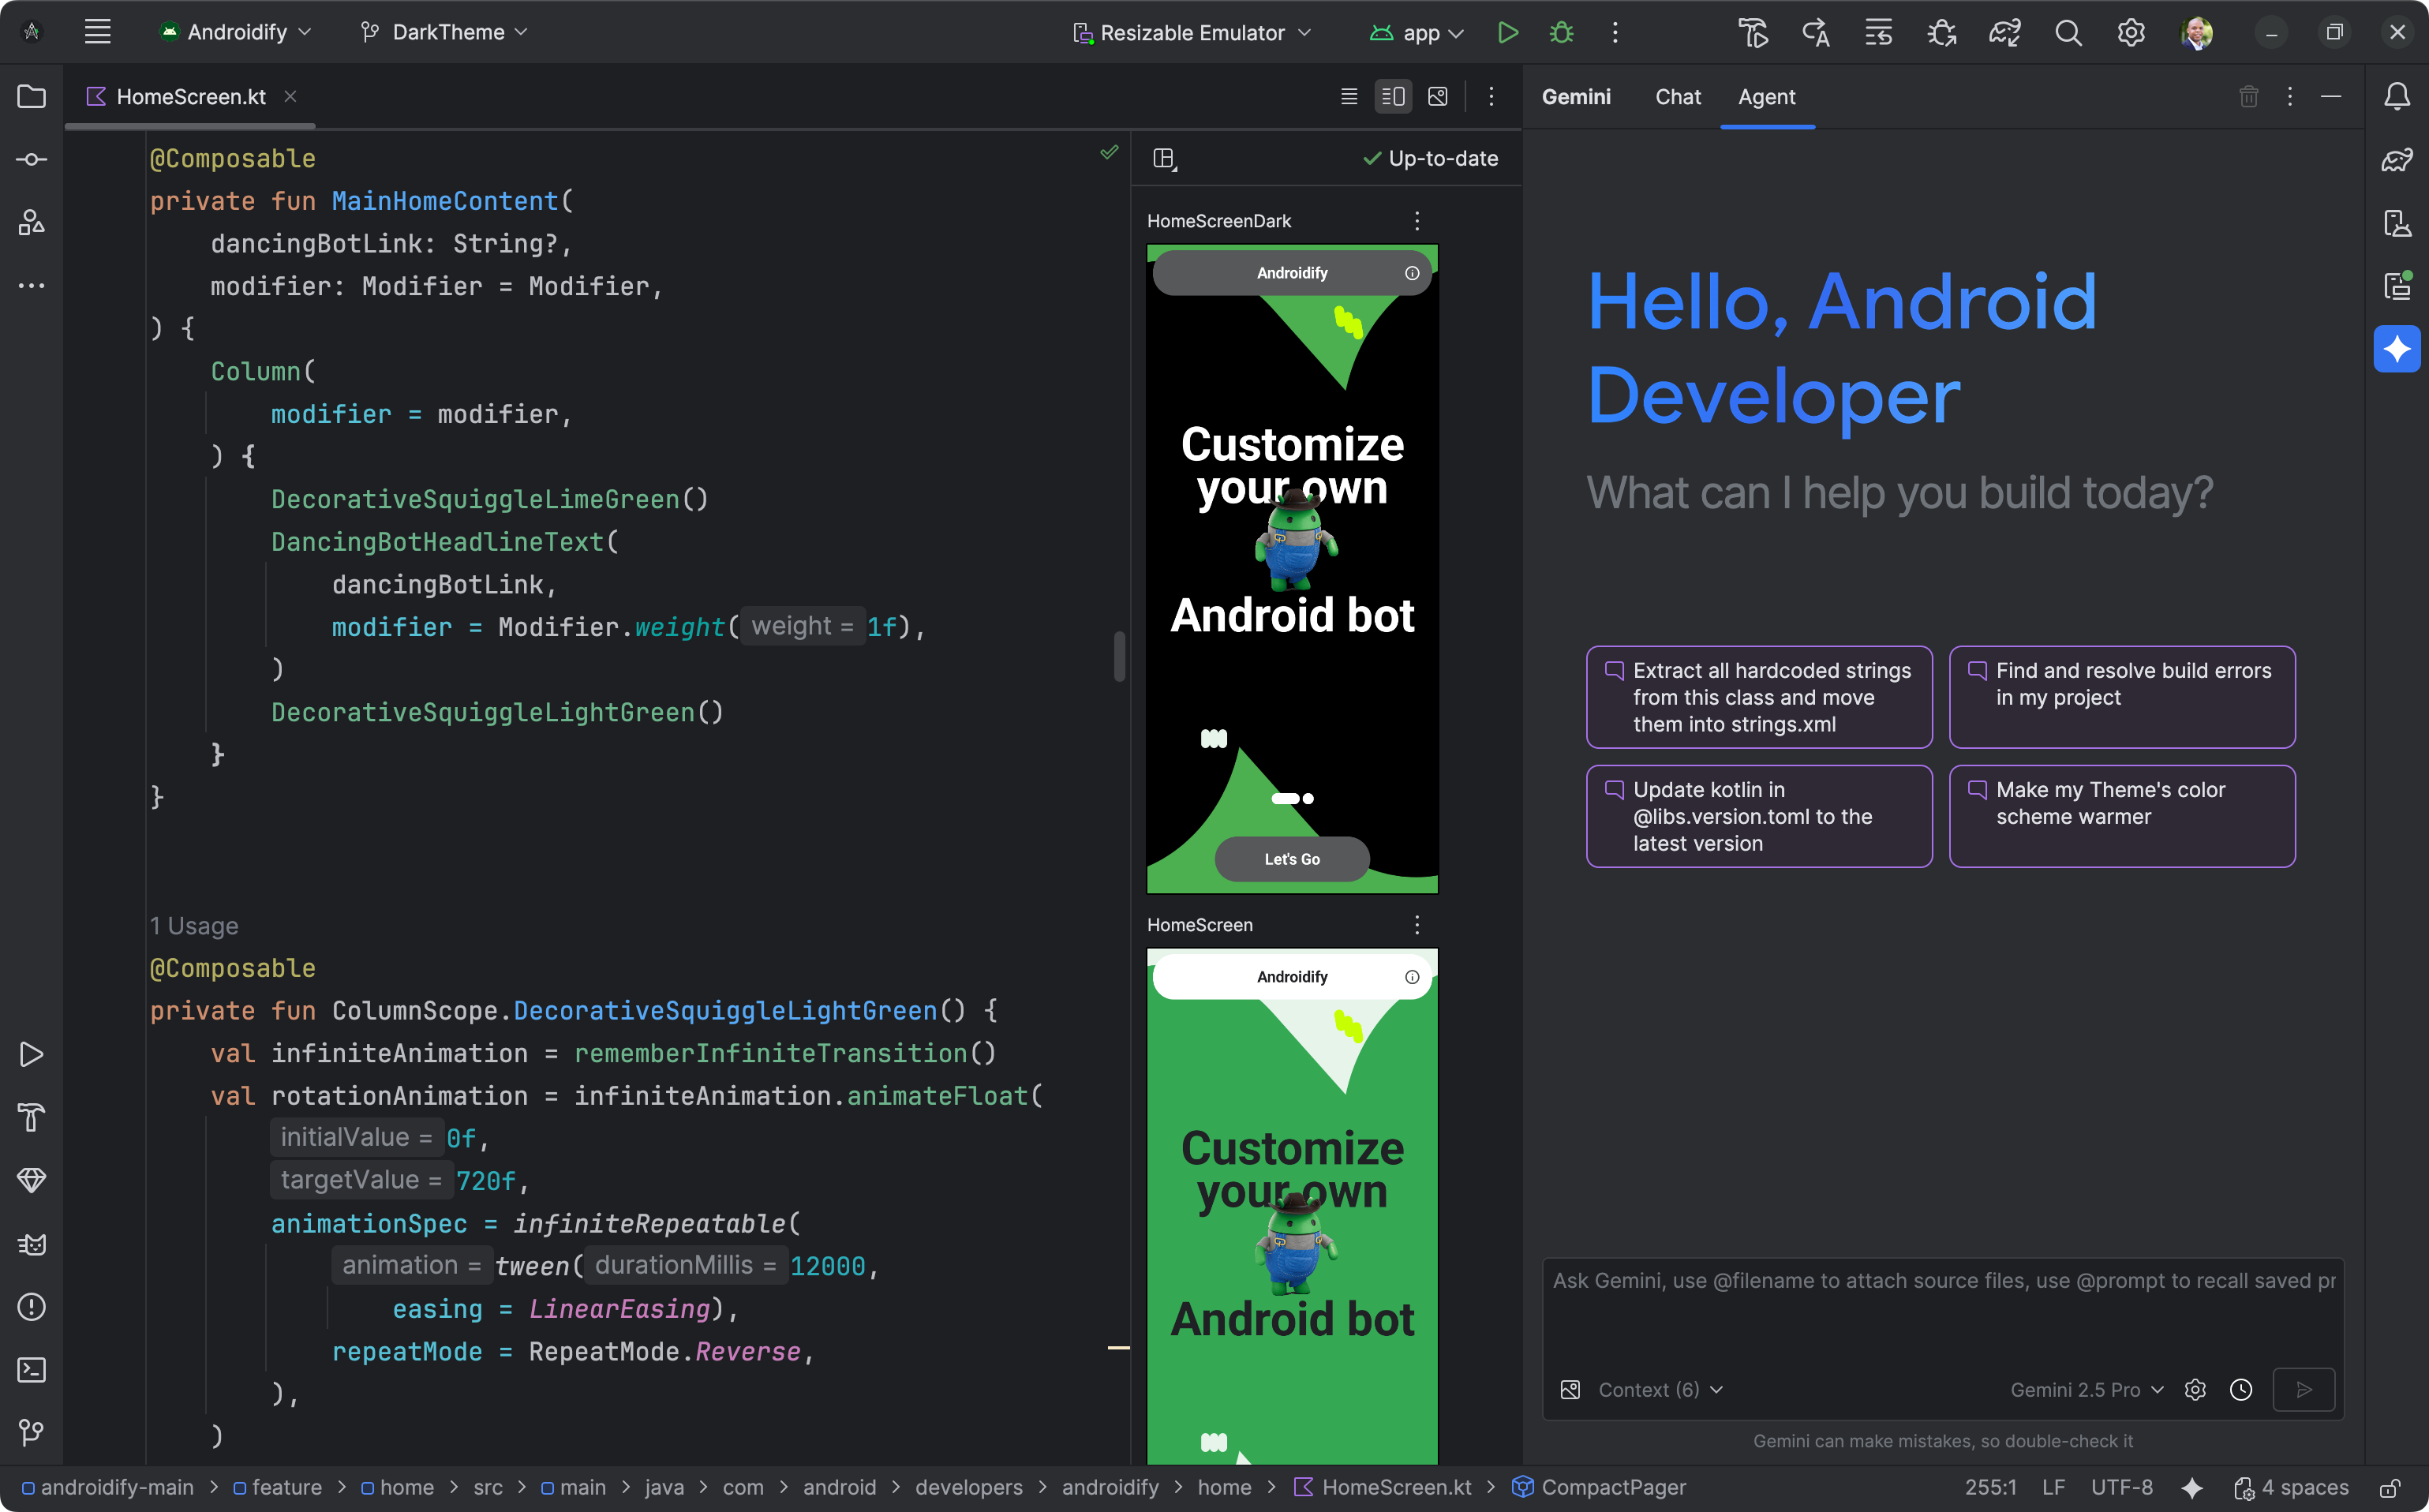Click Make my Theme's color scheme warmer
2429x1512 pixels.
click(x=2122, y=816)
